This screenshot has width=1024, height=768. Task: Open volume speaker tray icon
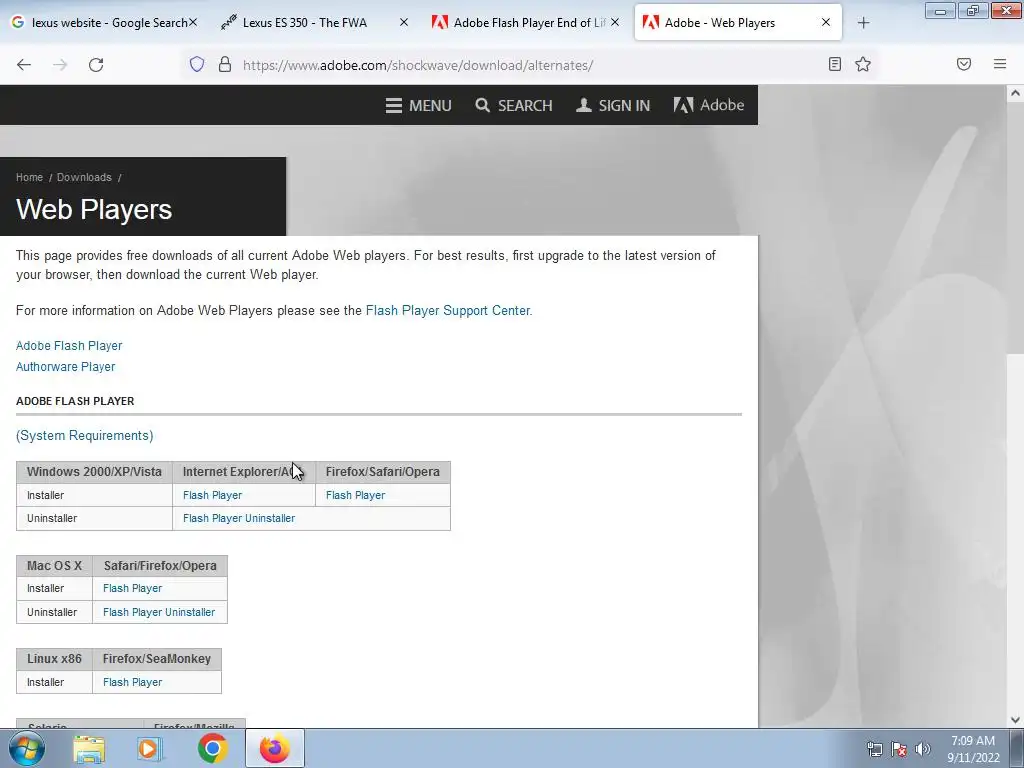pyautogui.click(x=923, y=749)
